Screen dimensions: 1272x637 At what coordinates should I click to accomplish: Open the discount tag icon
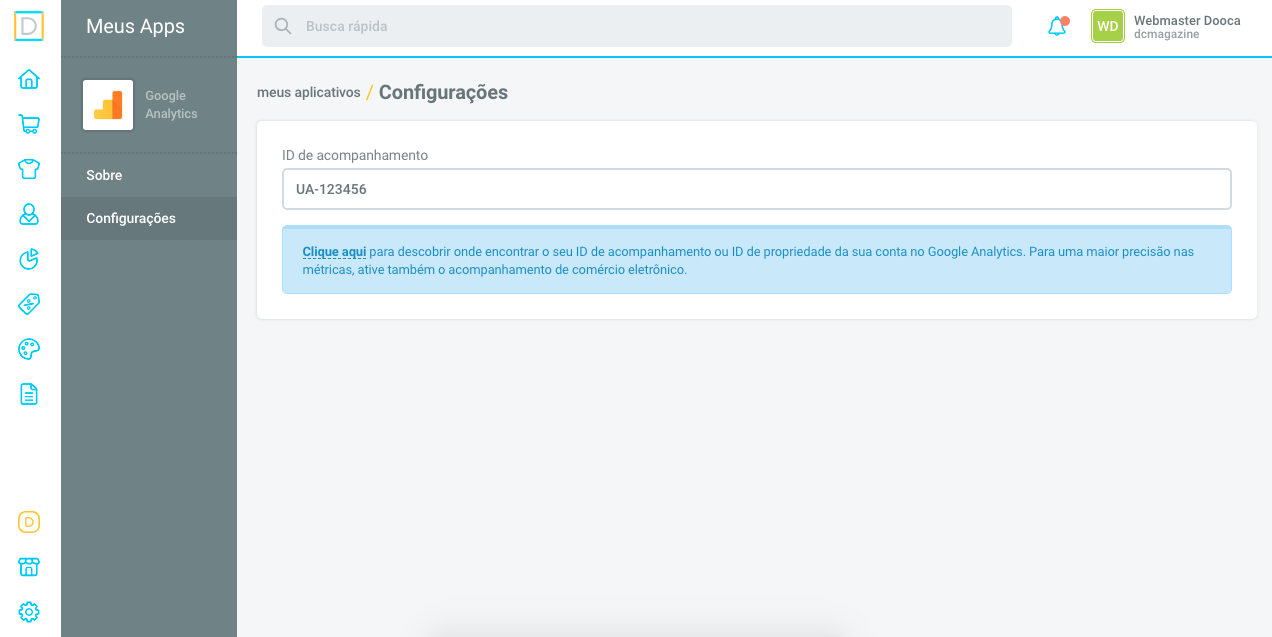point(29,304)
